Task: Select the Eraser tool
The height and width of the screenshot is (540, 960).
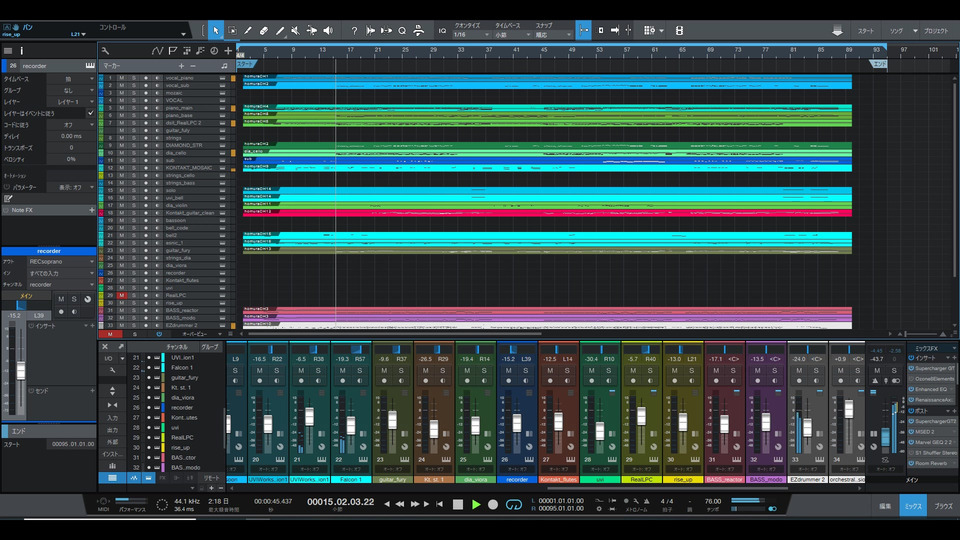Action: click(264, 30)
